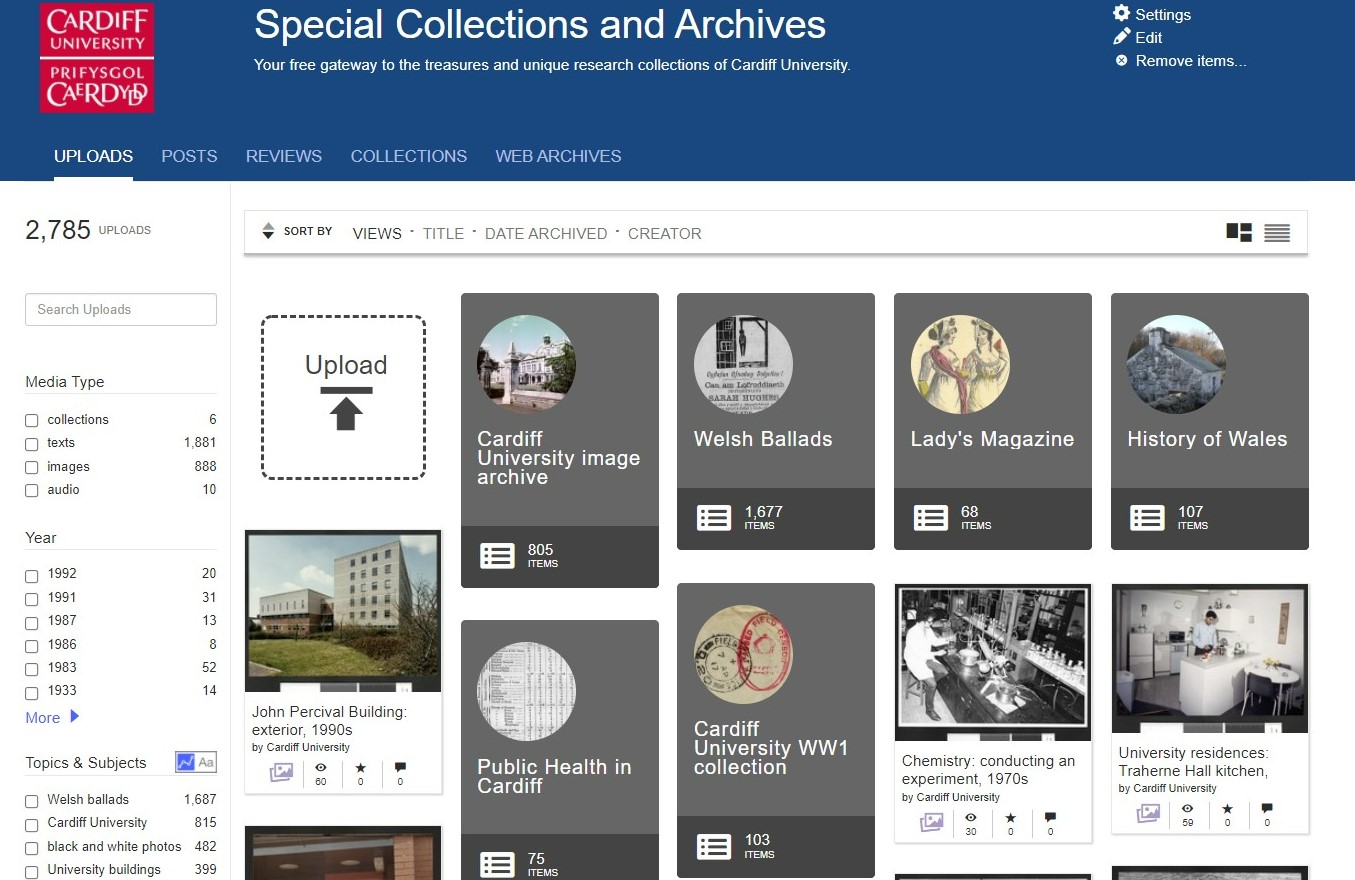Click list icon on Welsh Ballads card
Image resolution: width=1355 pixels, height=880 pixels.
pyautogui.click(x=714, y=518)
